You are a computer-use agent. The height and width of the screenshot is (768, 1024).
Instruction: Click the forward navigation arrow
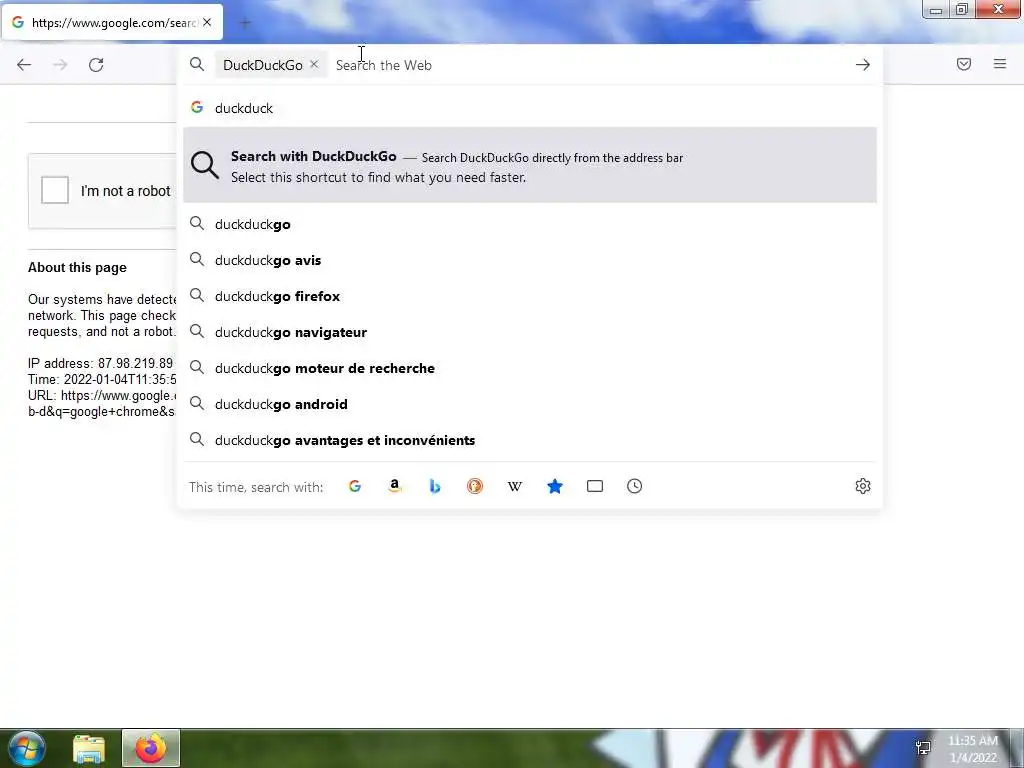point(60,65)
